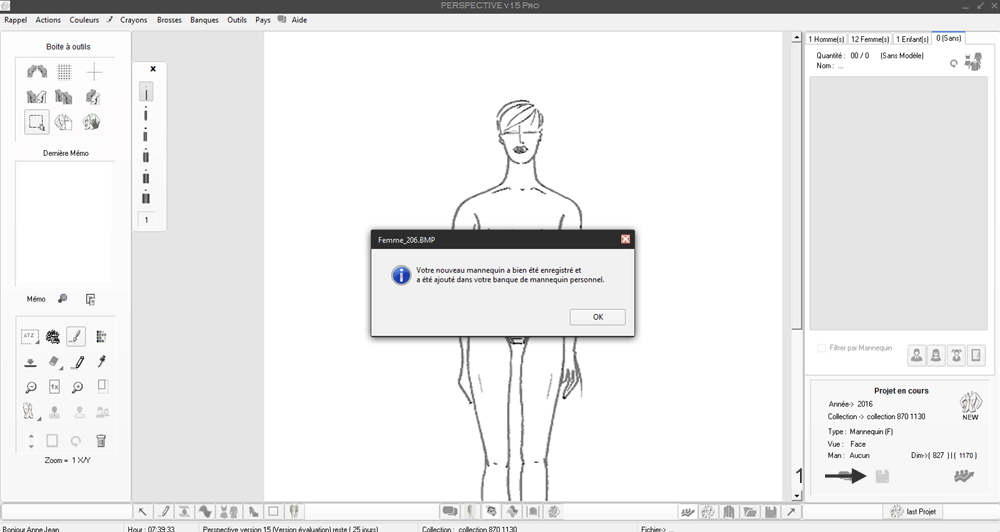Open the 1 Homme(s) mannequin tab
The image size is (1000, 532).
[826, 39]
